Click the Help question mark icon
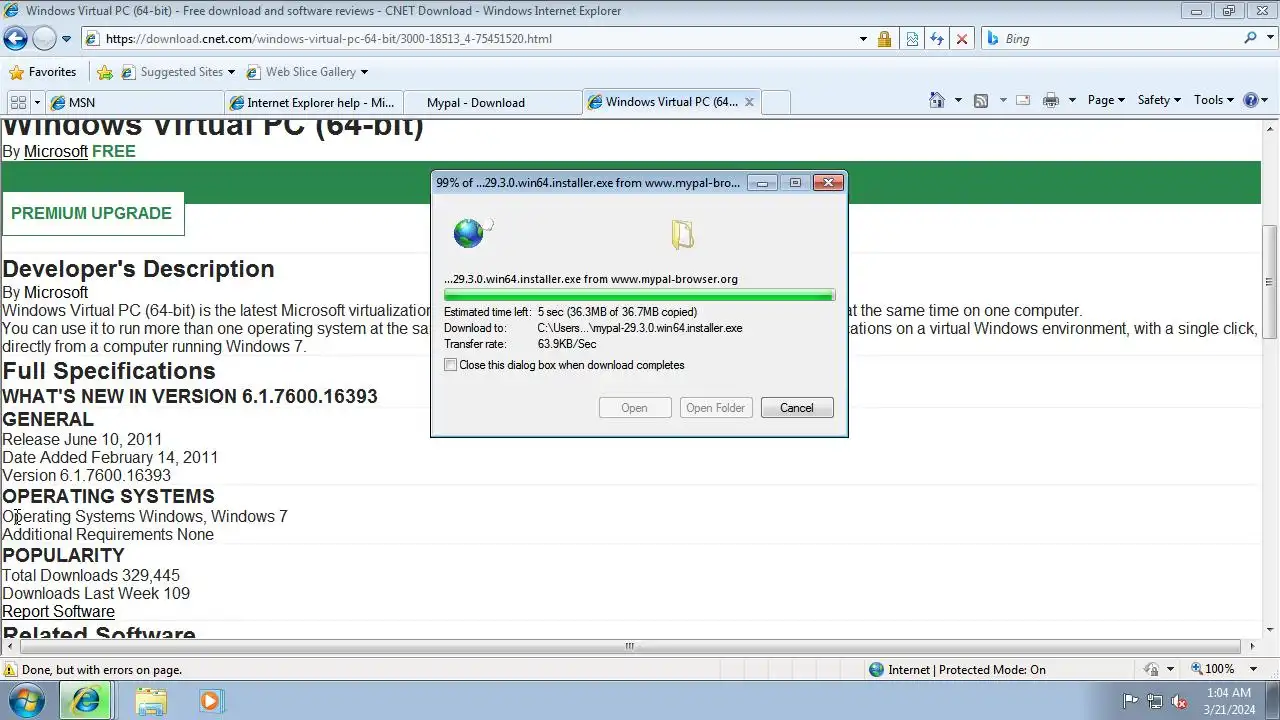The image size is (1280, 720). pyautogui.click(x=1250, y=100)
